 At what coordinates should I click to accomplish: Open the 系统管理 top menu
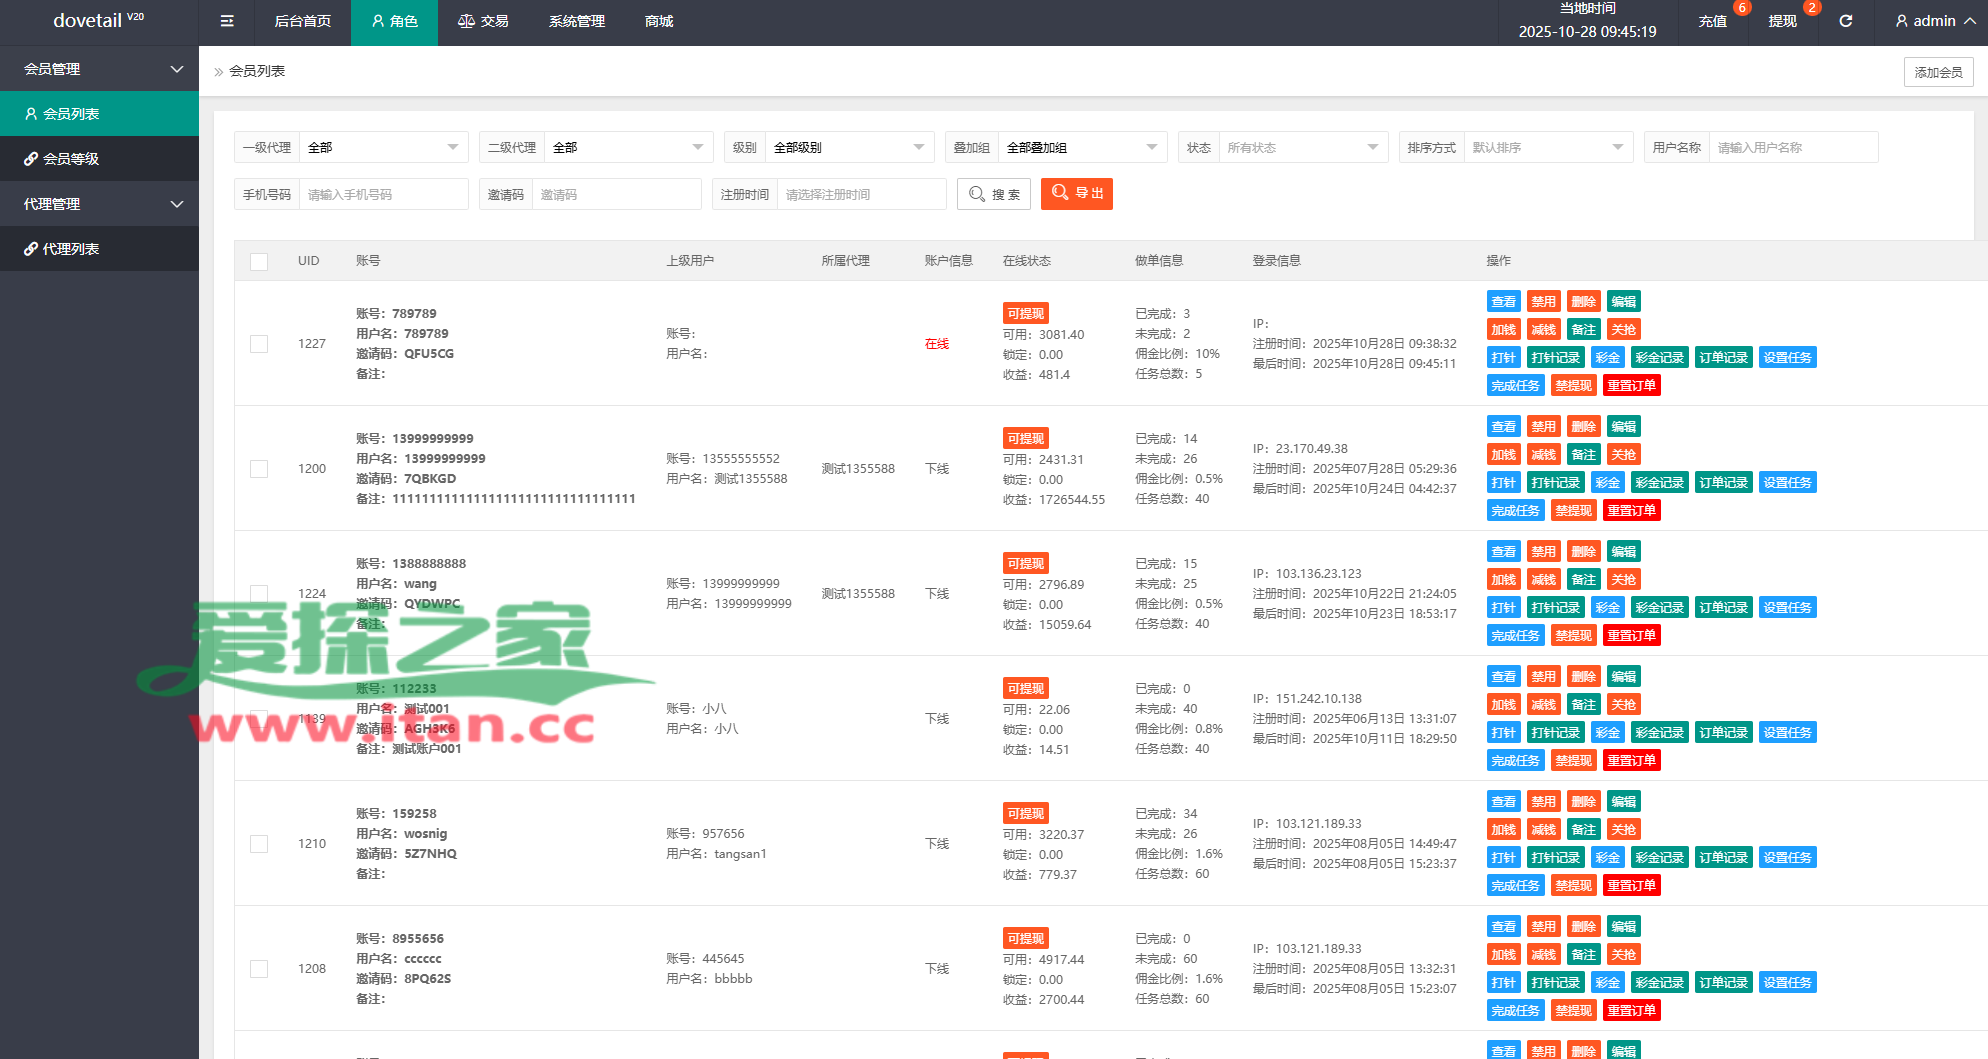[577, 21]
